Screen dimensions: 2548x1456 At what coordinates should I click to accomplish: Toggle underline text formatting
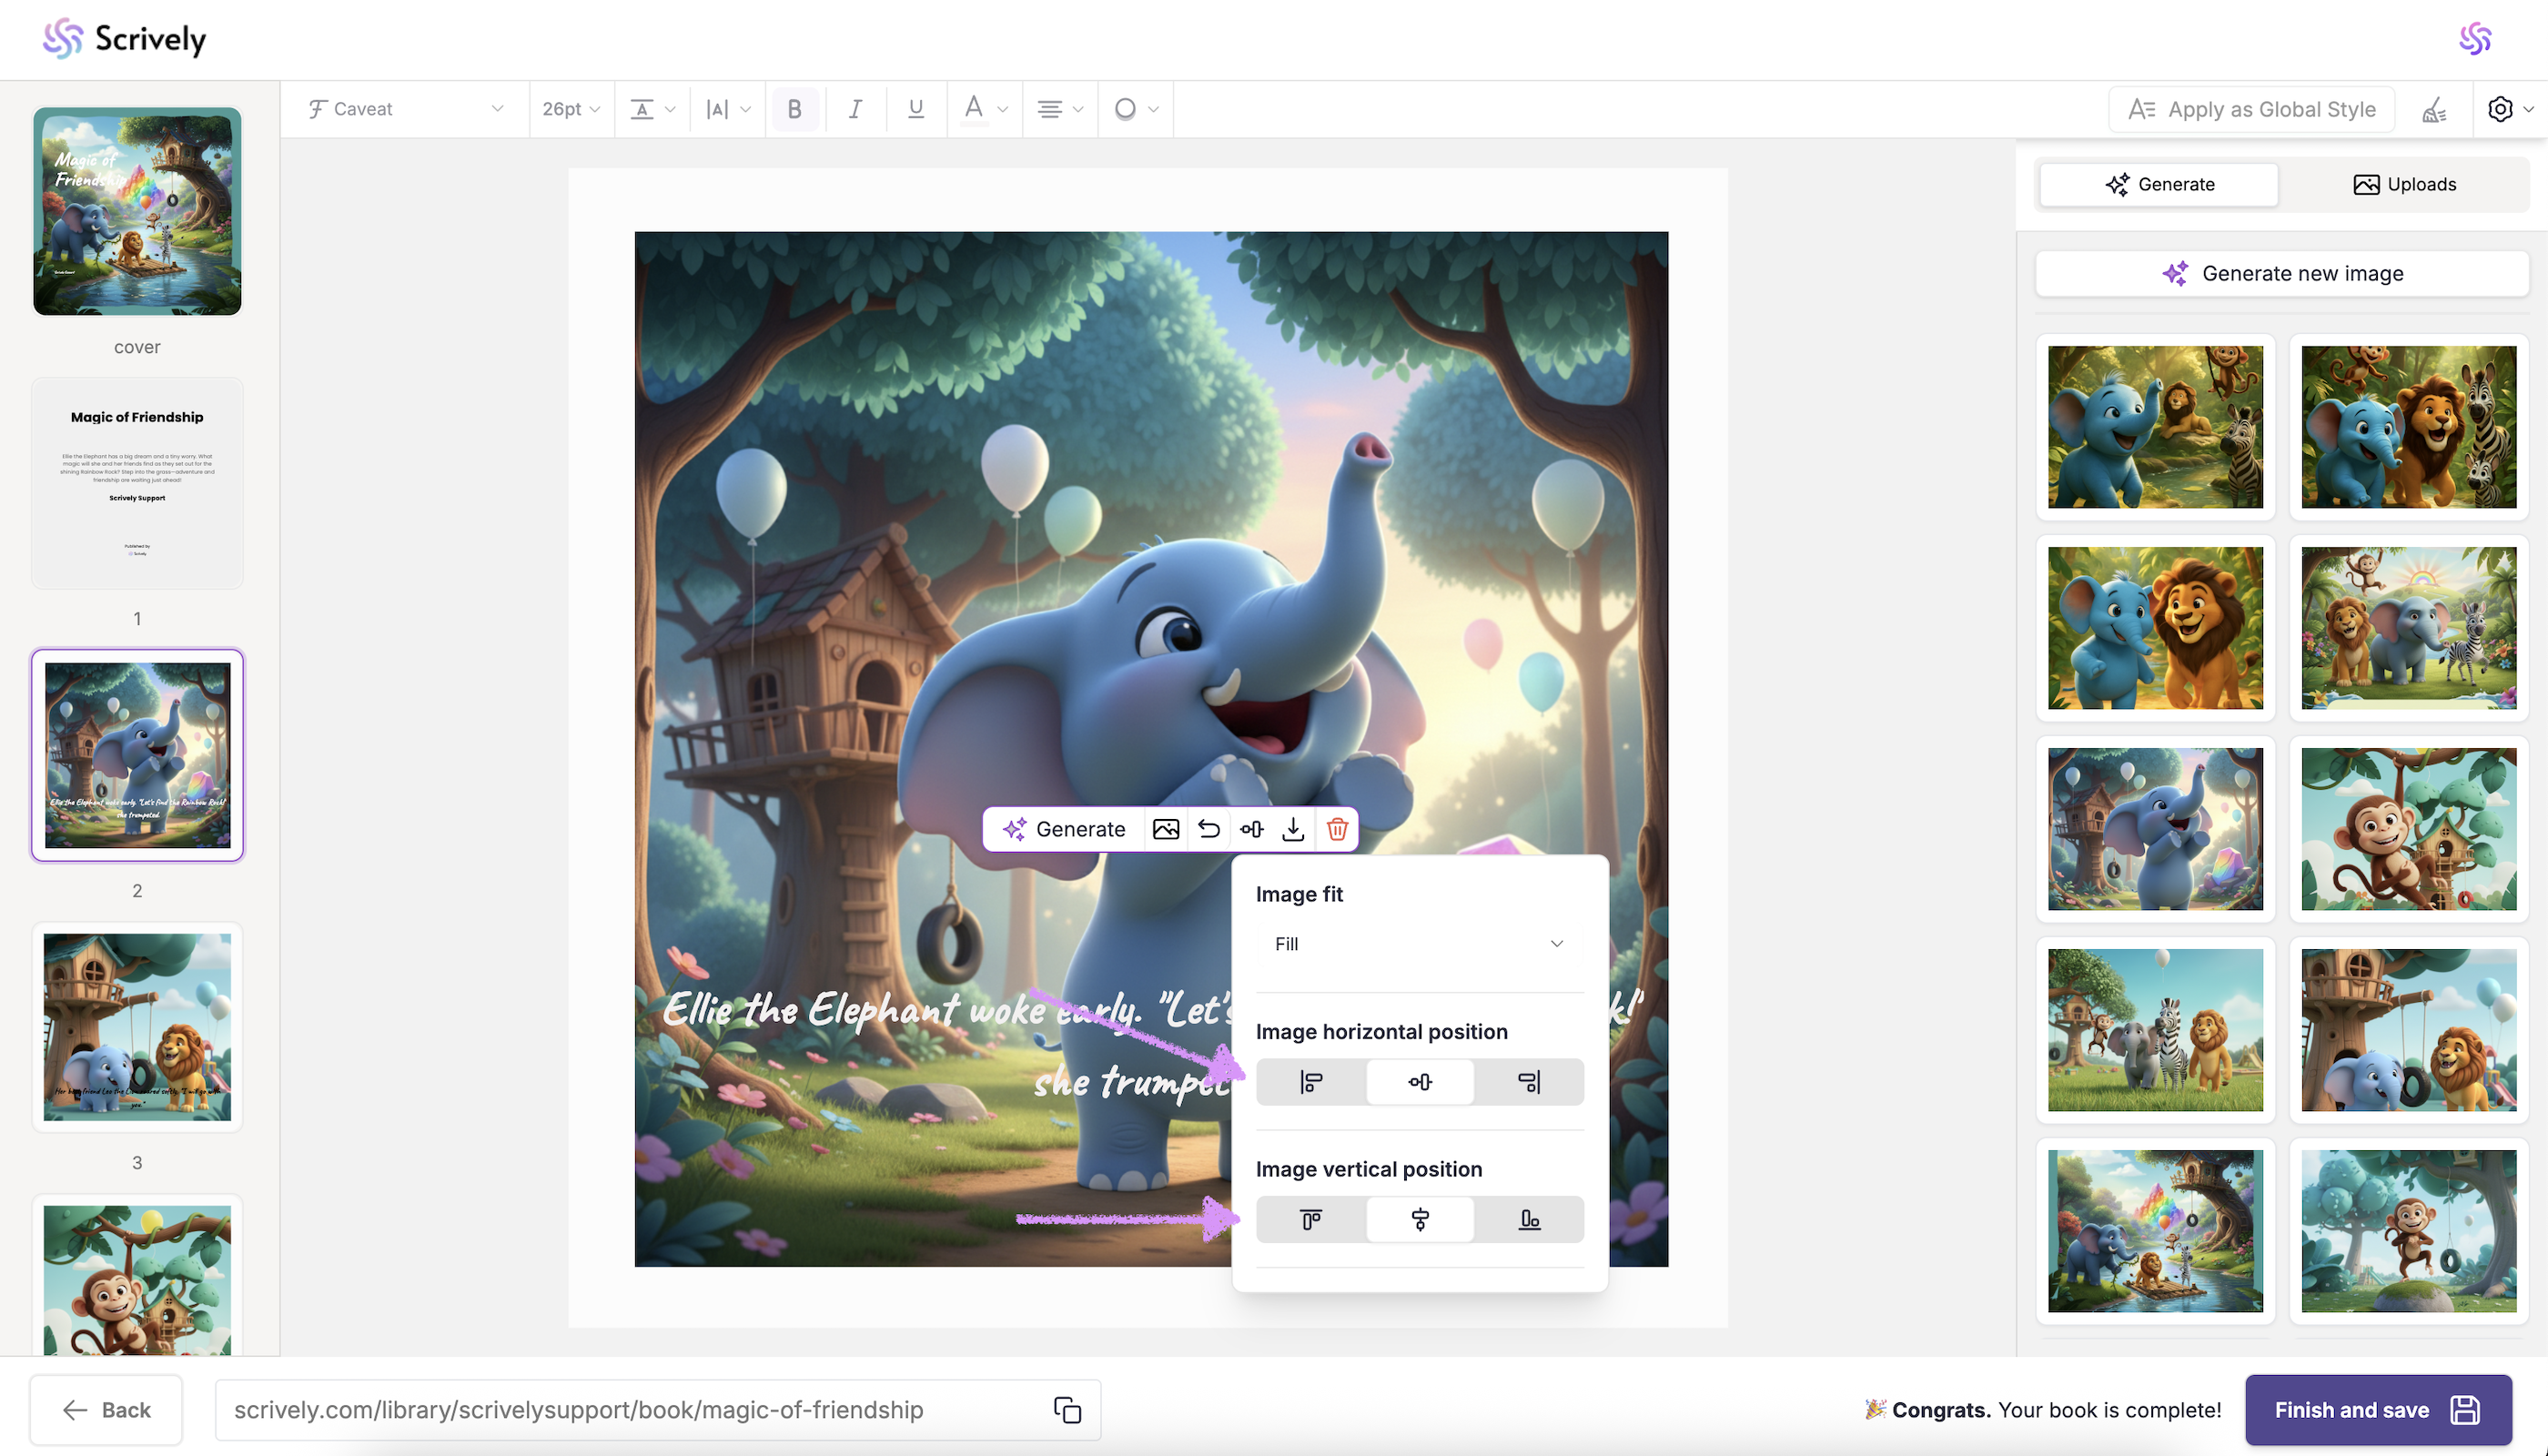point(915,109)
